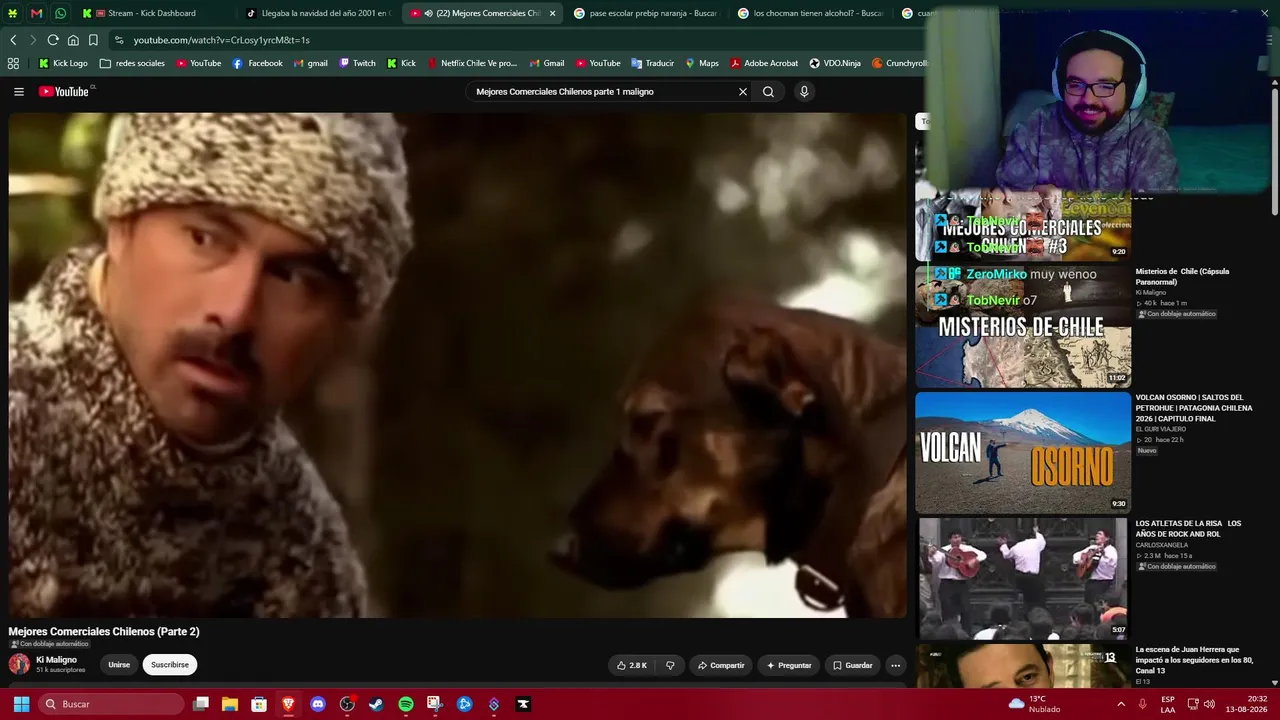Switch to the 'Llegaba la navidad' TikTok tab
Screen dimensions: 1280x720
(x=320, y=13)
